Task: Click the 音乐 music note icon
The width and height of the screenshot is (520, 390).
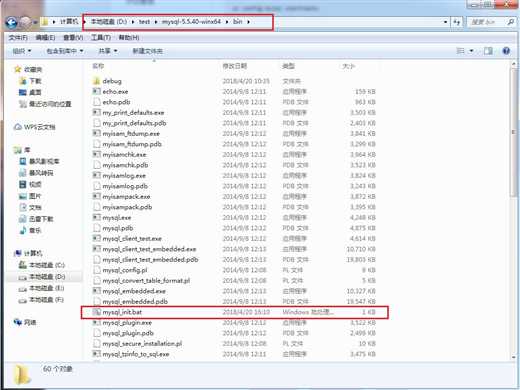Action: point(23,230)
